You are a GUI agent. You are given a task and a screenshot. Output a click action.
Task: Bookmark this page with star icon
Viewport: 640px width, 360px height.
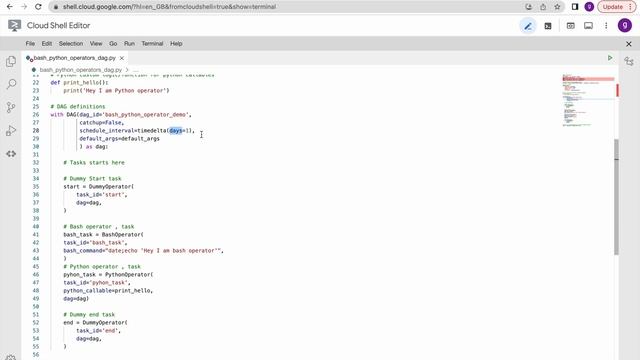(x=557, y=7)
